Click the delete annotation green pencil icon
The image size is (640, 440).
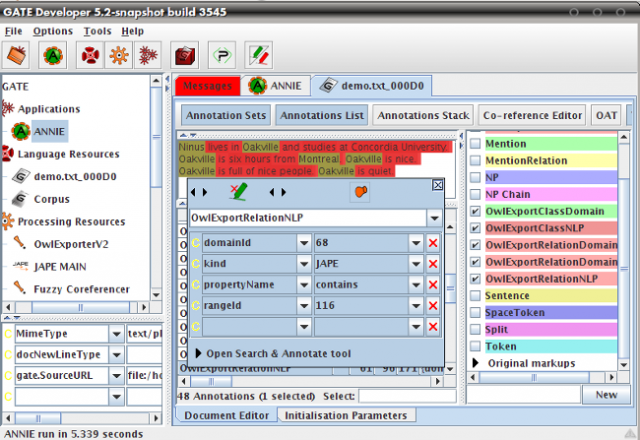coord(239,192)
